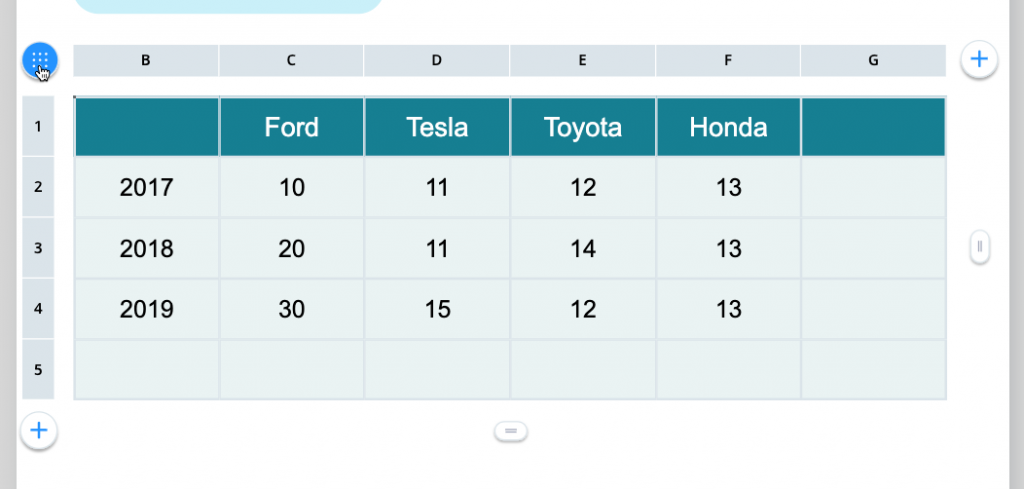Select the cell containing 30

point(291,310)
